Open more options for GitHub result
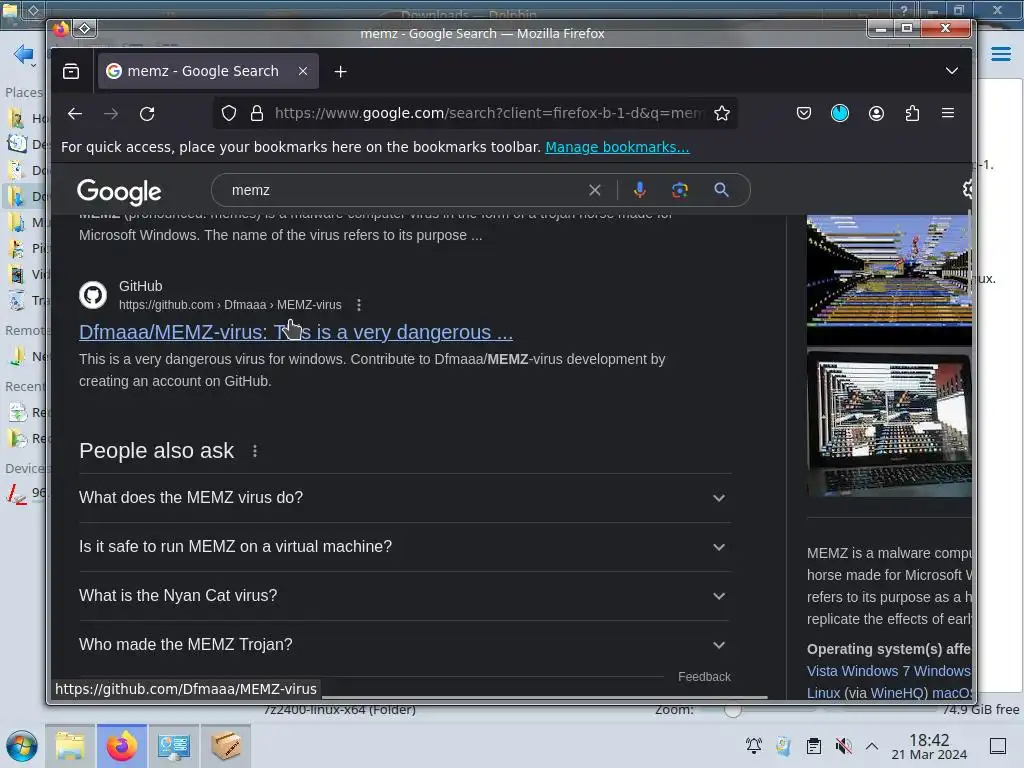The width and height of the screenshot is (1024, 768). (x=359, y=305)
